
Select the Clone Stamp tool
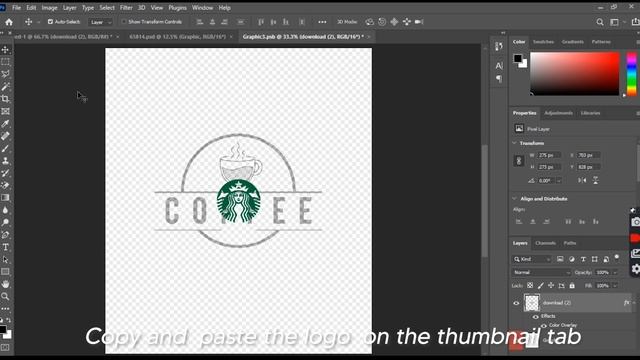pos(5,160)
